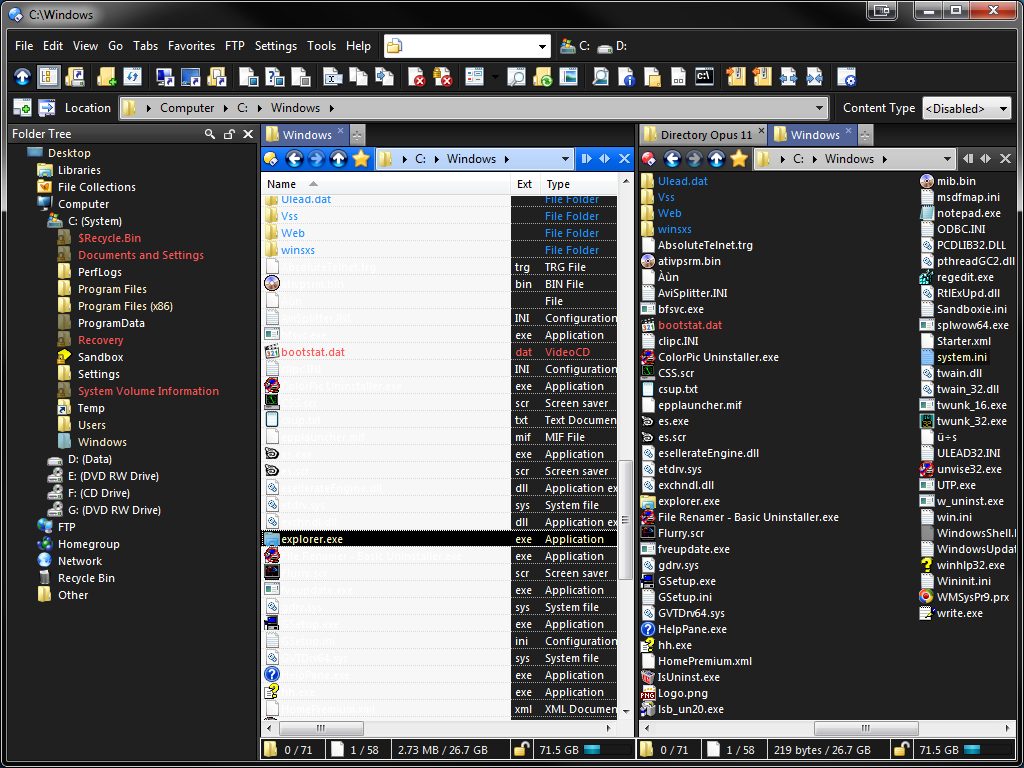Open the address bar history dropdown

tap(545, 45)
